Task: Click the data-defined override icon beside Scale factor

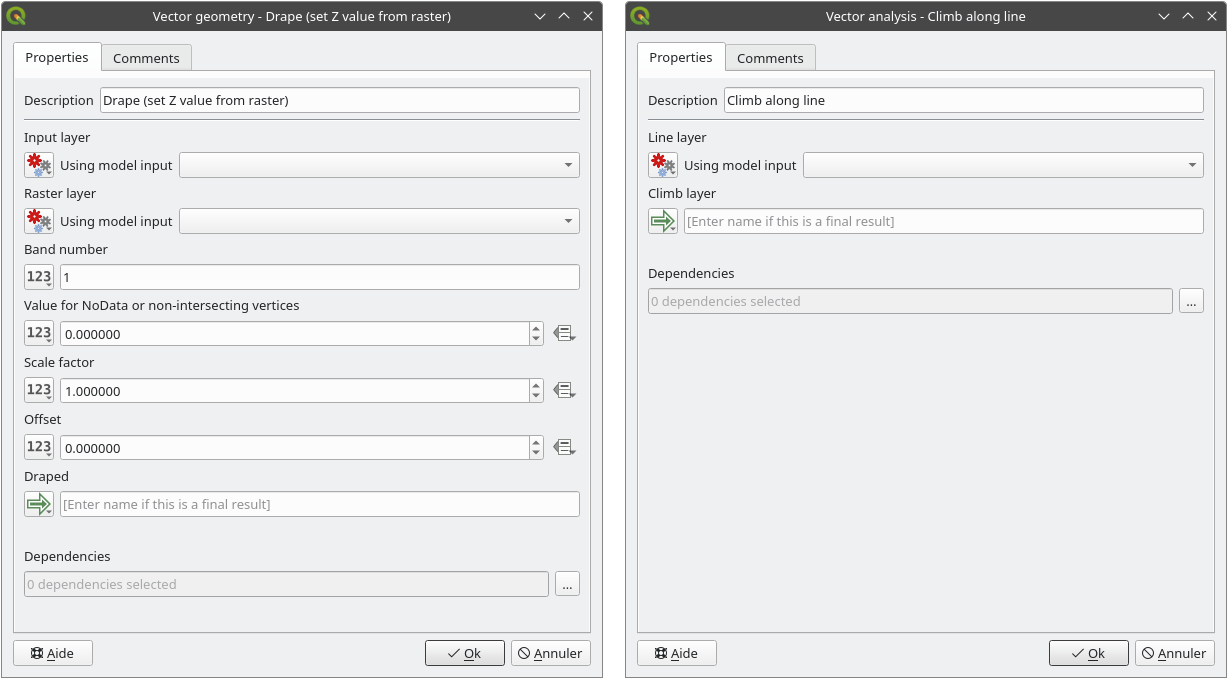Action: (x=565, y=389)
